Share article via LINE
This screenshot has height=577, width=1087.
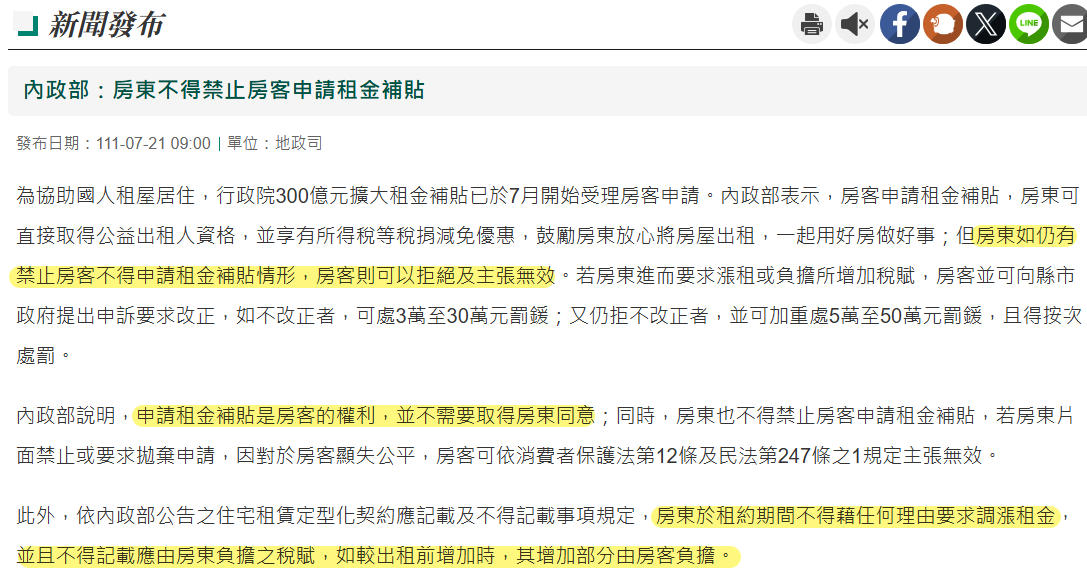[x=1029, y=24]
